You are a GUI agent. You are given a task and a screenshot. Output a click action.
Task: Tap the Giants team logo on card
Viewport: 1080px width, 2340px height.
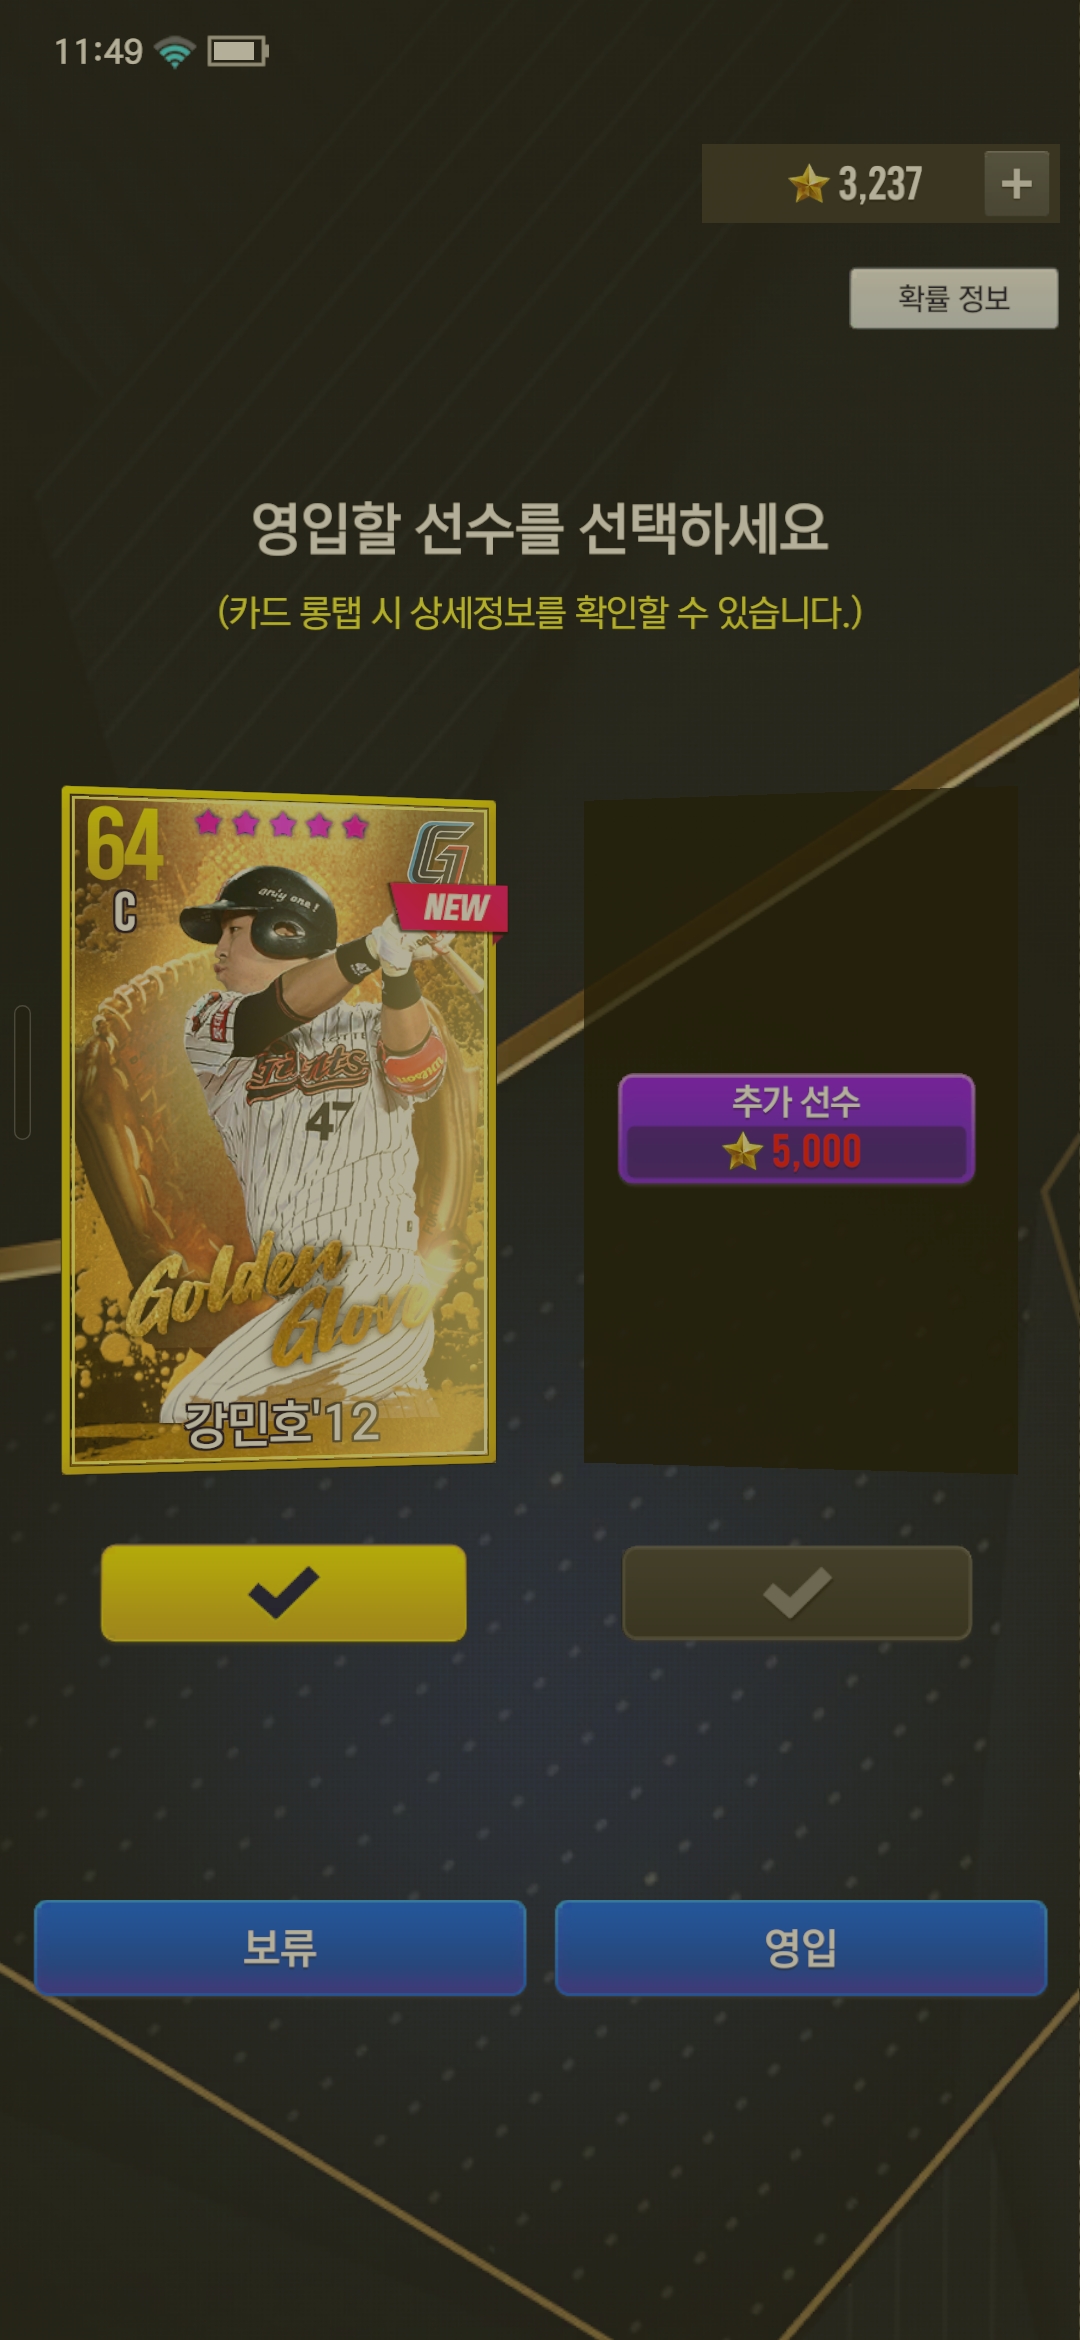[440, 852]
